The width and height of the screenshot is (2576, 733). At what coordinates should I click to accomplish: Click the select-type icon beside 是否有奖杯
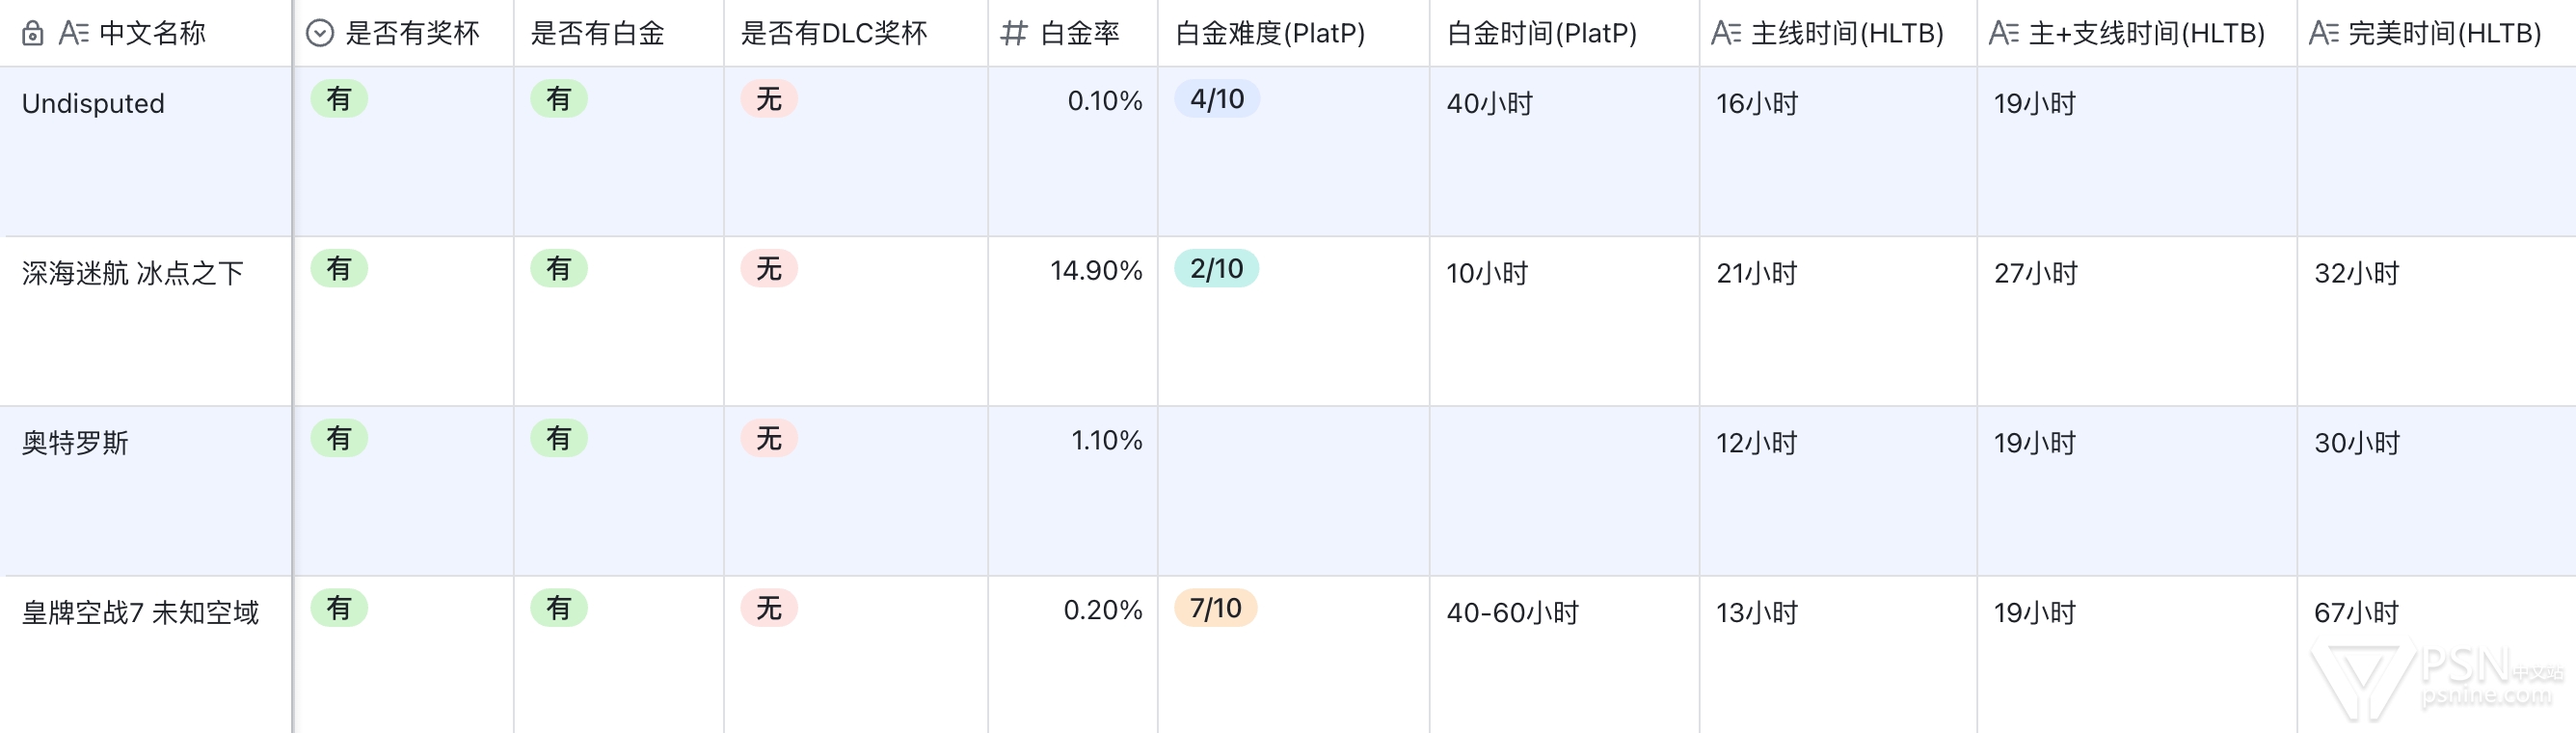point(319,34)
